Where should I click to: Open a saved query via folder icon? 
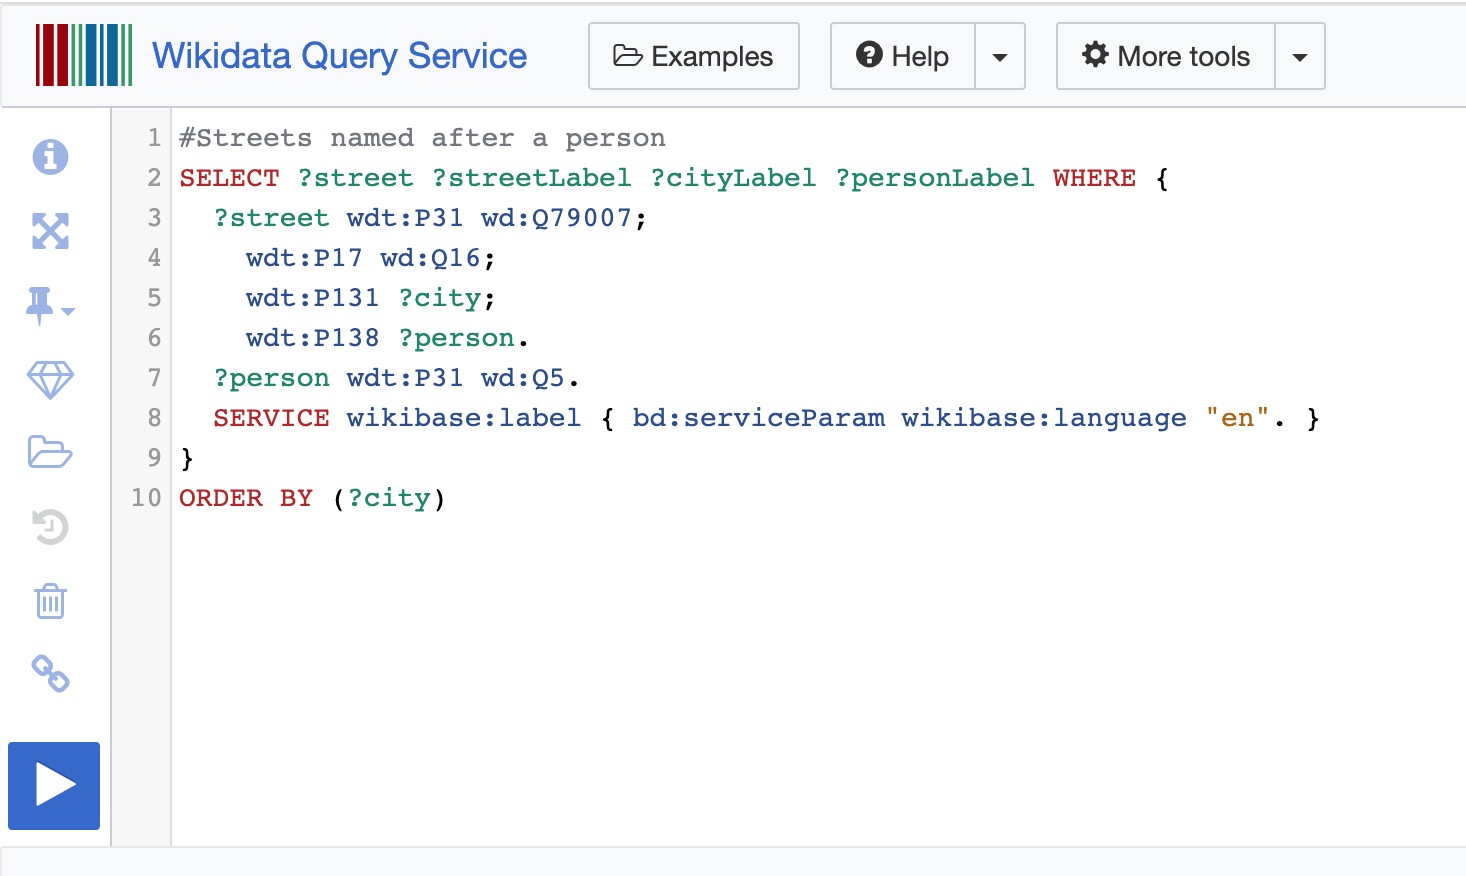click(49, 453)
